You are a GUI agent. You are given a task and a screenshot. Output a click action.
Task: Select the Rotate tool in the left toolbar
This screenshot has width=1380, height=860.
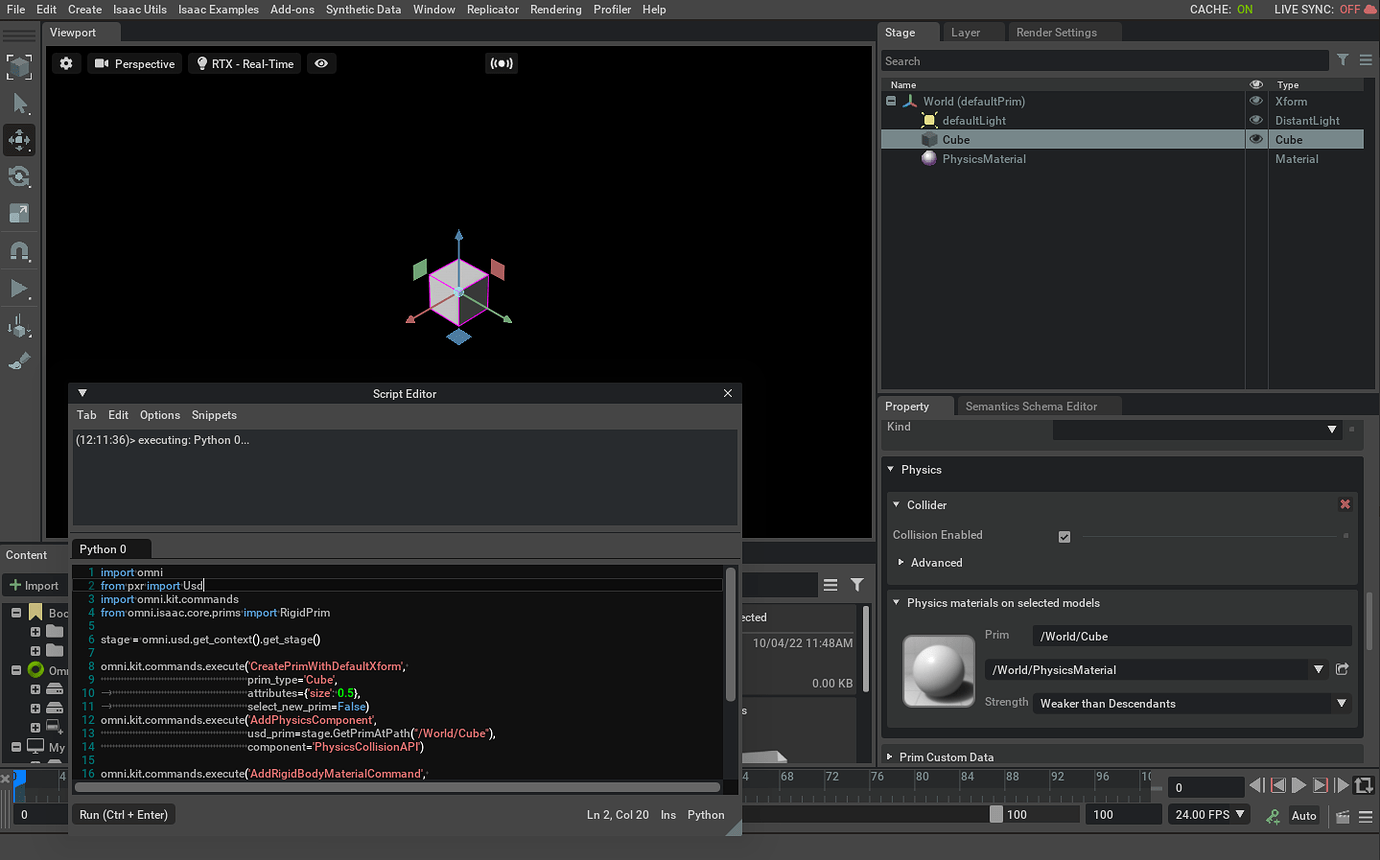click(x=20, y=176)
